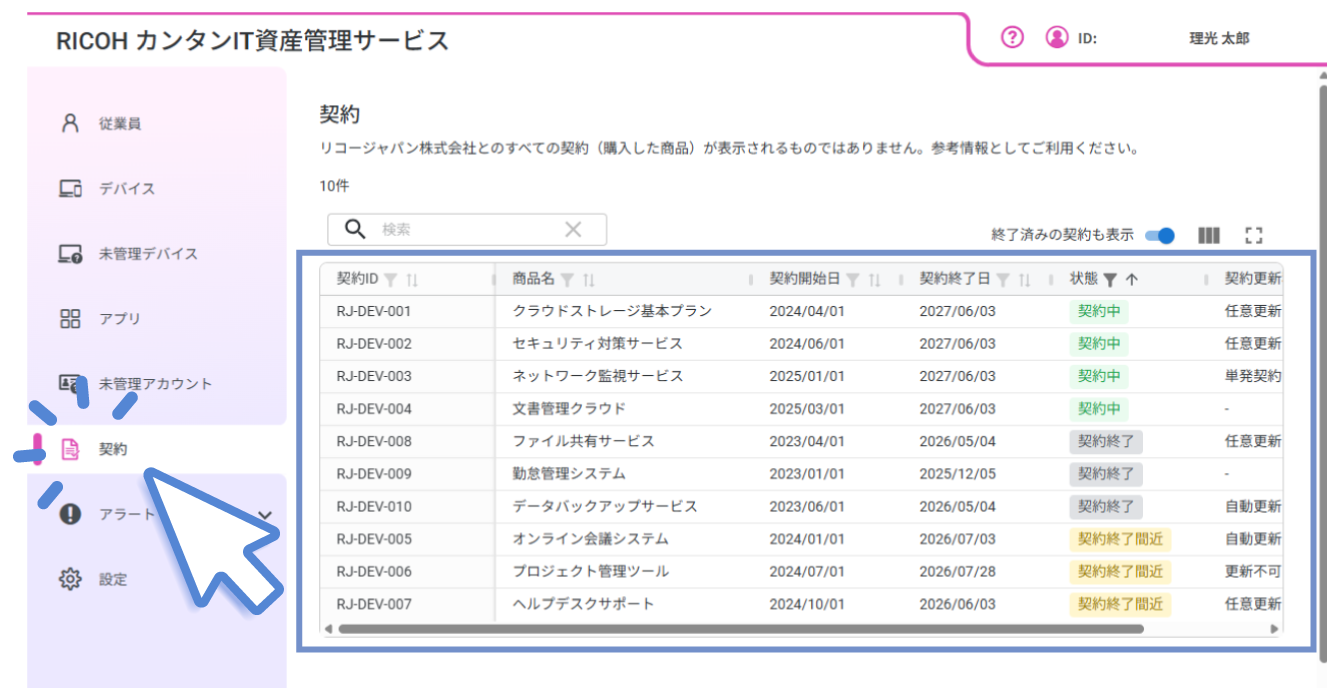1340x700 pixels.
Task: Select row RJ-DEV-001
Action: point(801,311)
